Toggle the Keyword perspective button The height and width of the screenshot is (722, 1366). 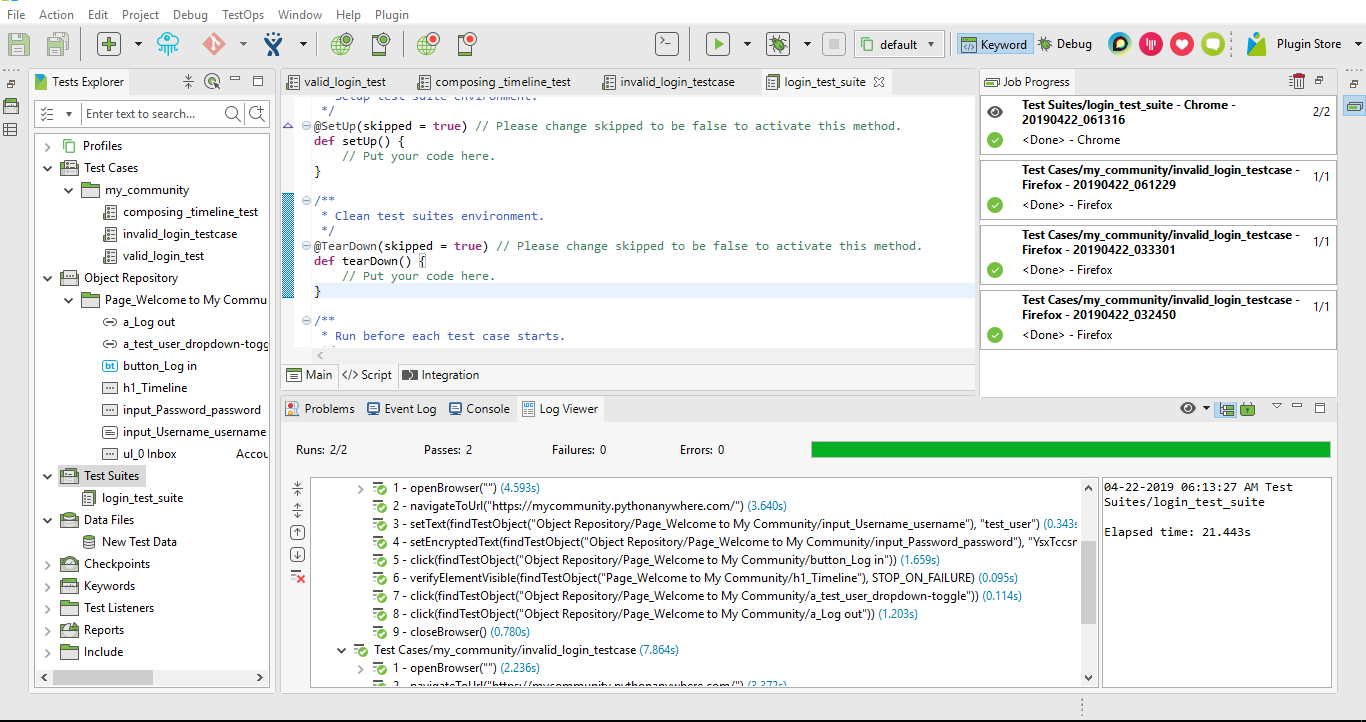(993, 44)
